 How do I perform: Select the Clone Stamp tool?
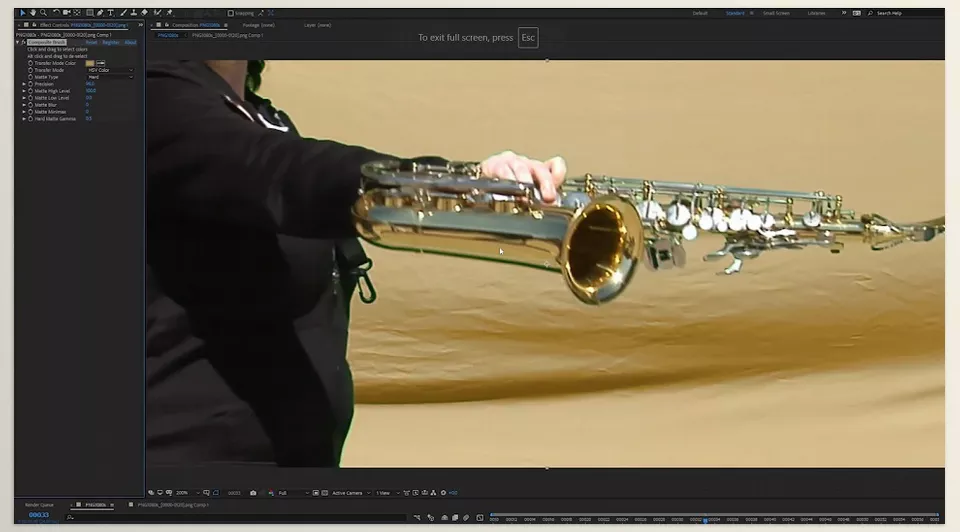click(x=133, y=13)
